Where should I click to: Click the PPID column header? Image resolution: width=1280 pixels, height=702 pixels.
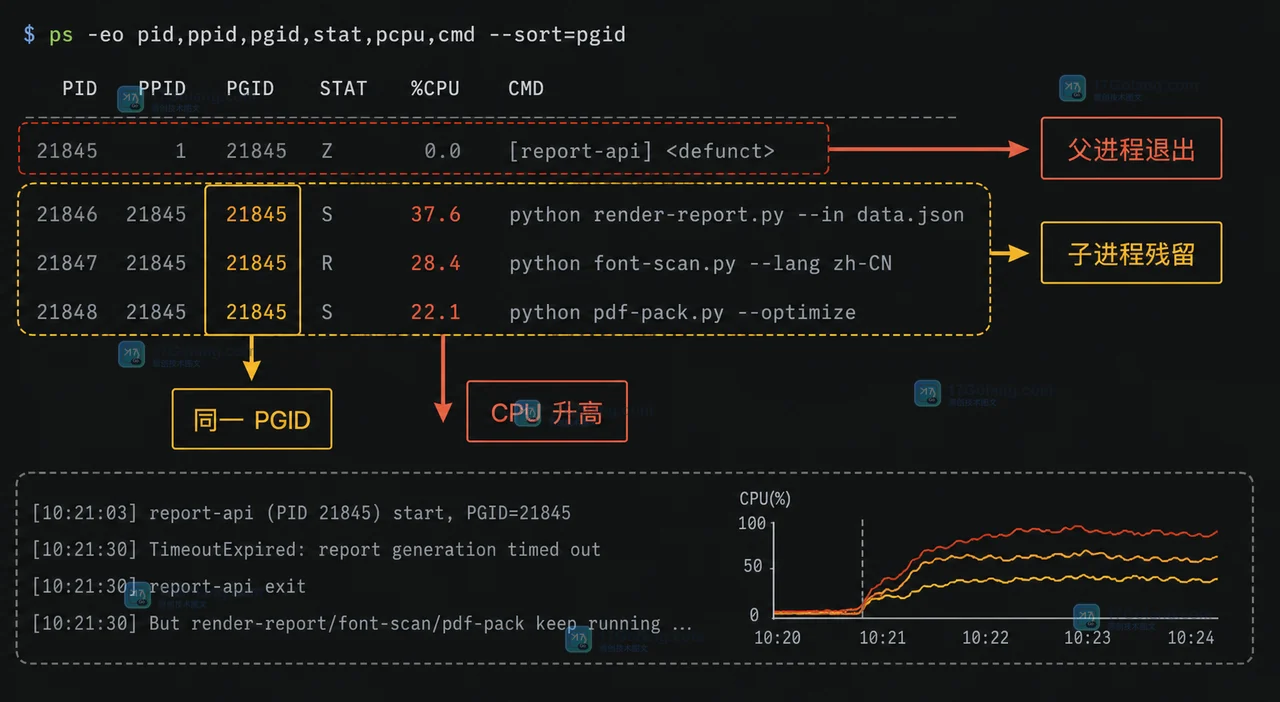point(162,88)
